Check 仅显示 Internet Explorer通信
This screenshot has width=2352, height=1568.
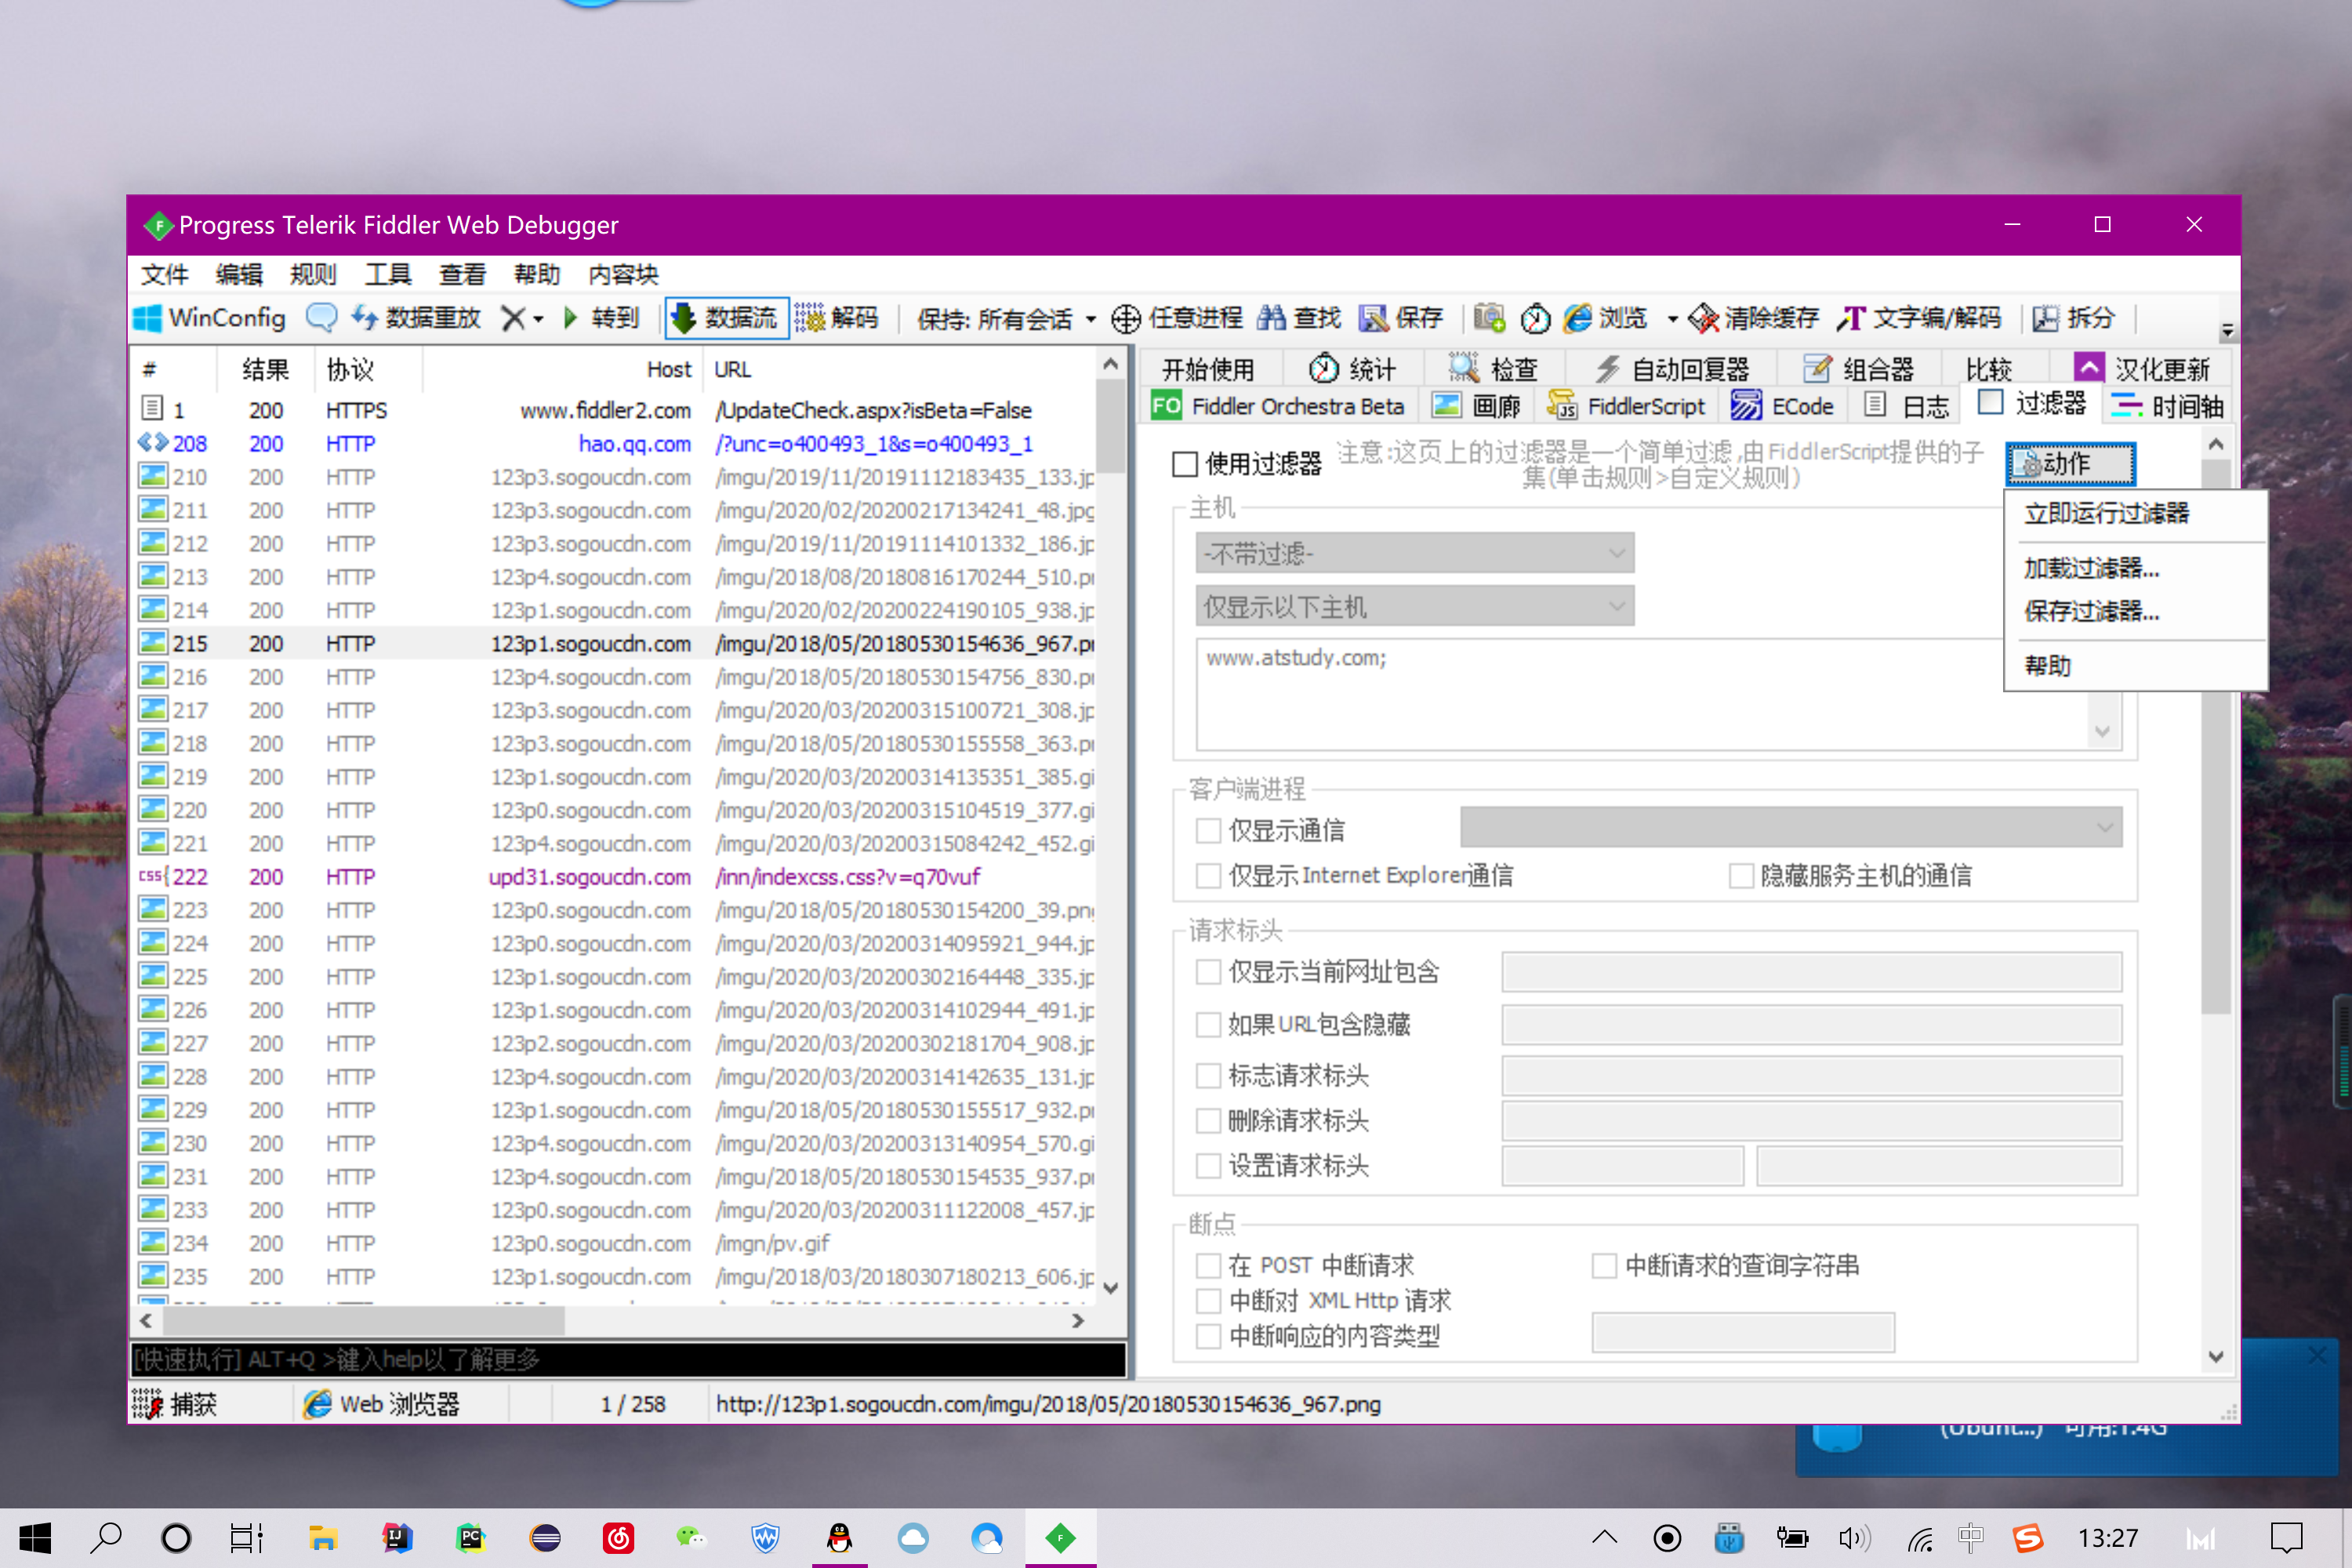(x=1208, y=875)
